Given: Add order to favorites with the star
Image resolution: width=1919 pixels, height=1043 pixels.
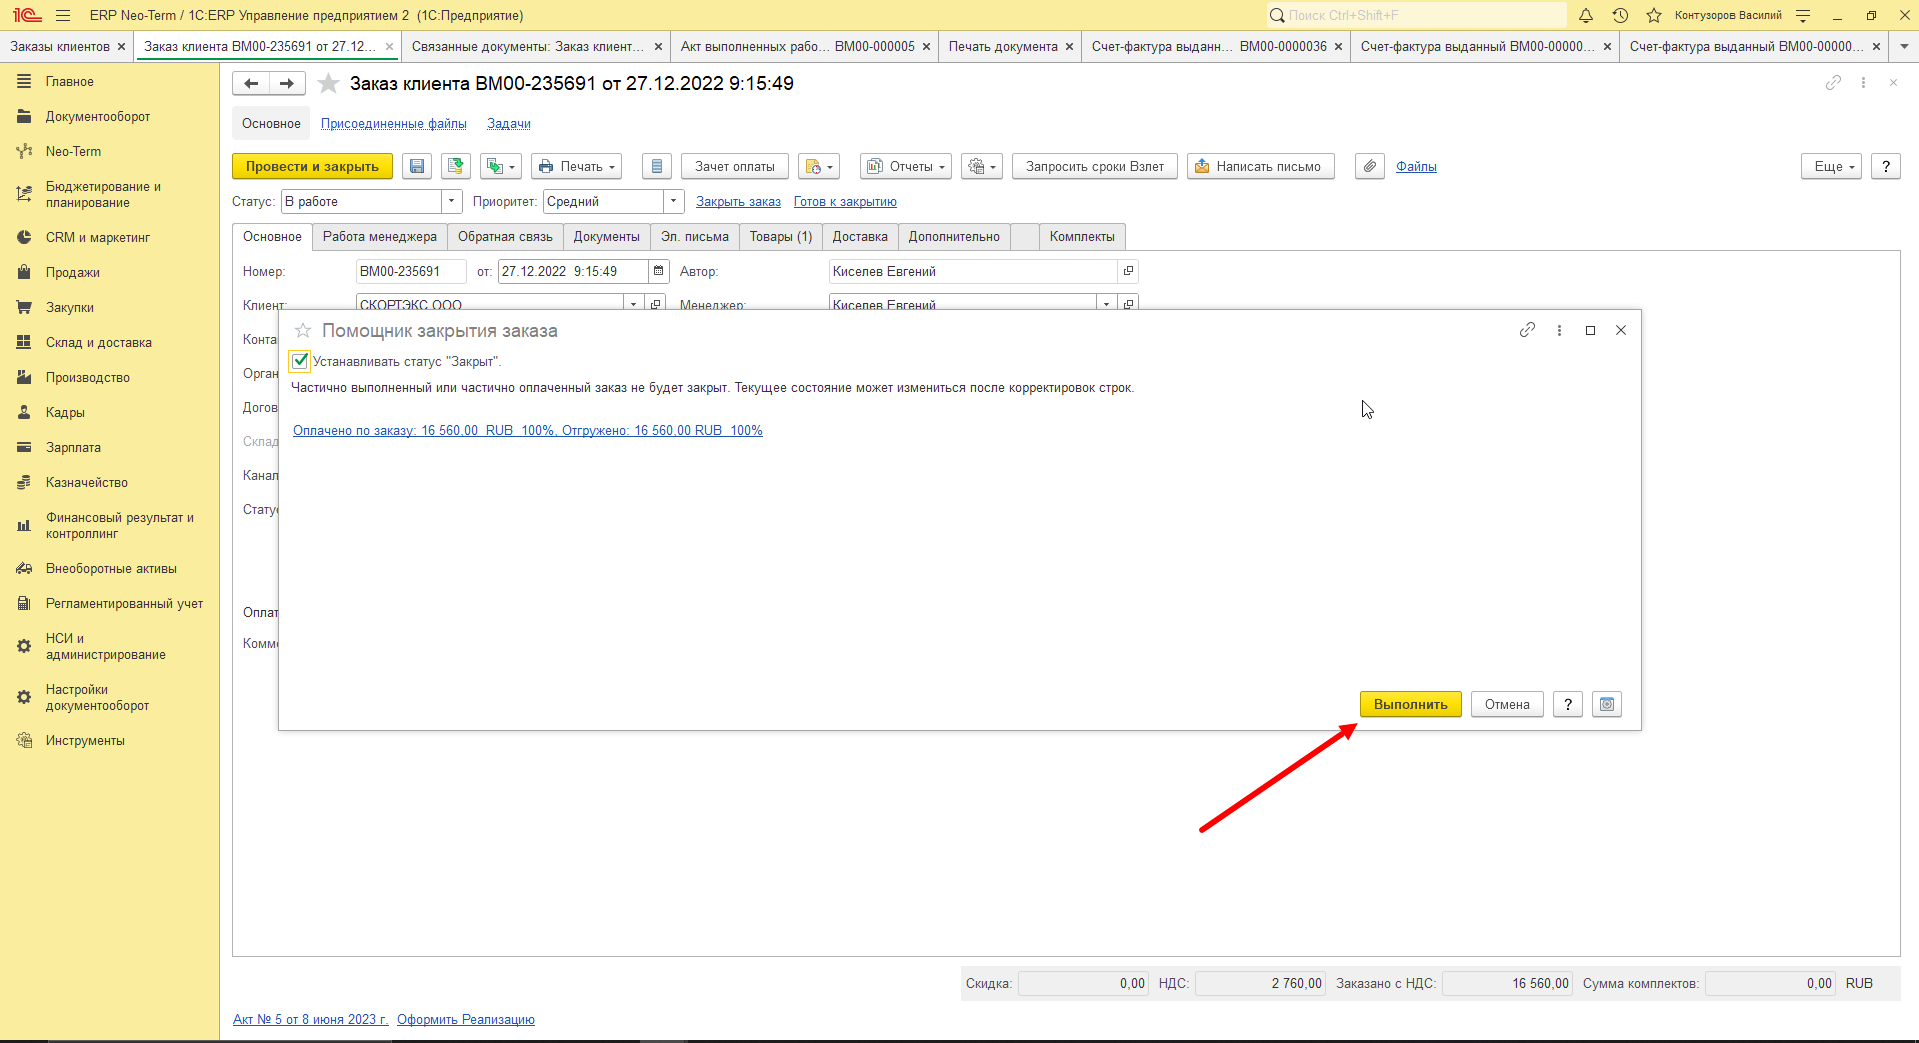Looking at the screenshot, I should coord(328,84).
